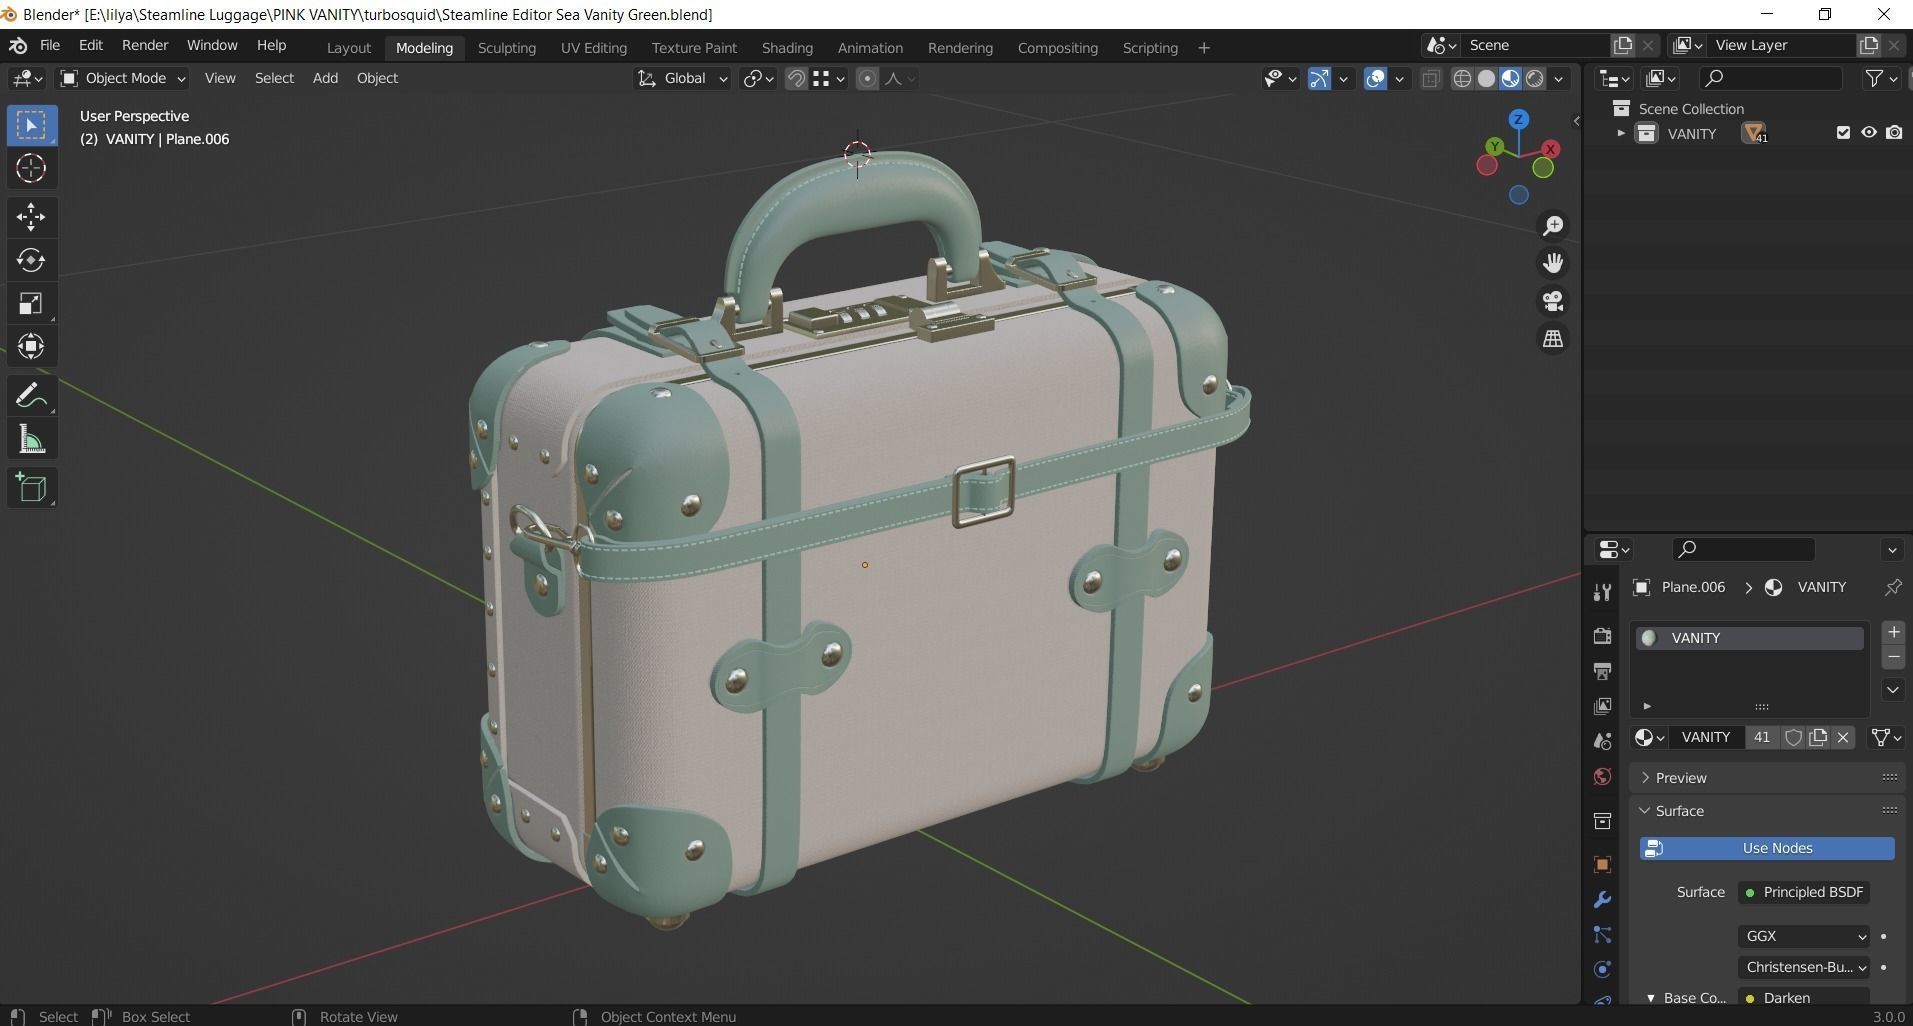Open the Scene properties tab icon

[x=1602, y=741]
